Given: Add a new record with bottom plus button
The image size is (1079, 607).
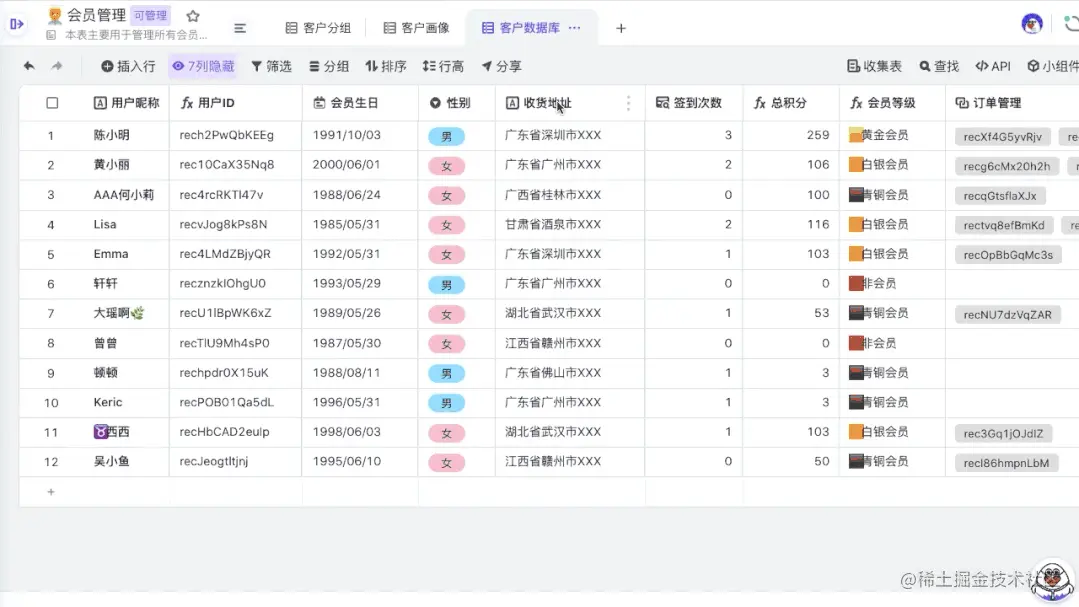Looking at the screenshot, I should (50, 491).
